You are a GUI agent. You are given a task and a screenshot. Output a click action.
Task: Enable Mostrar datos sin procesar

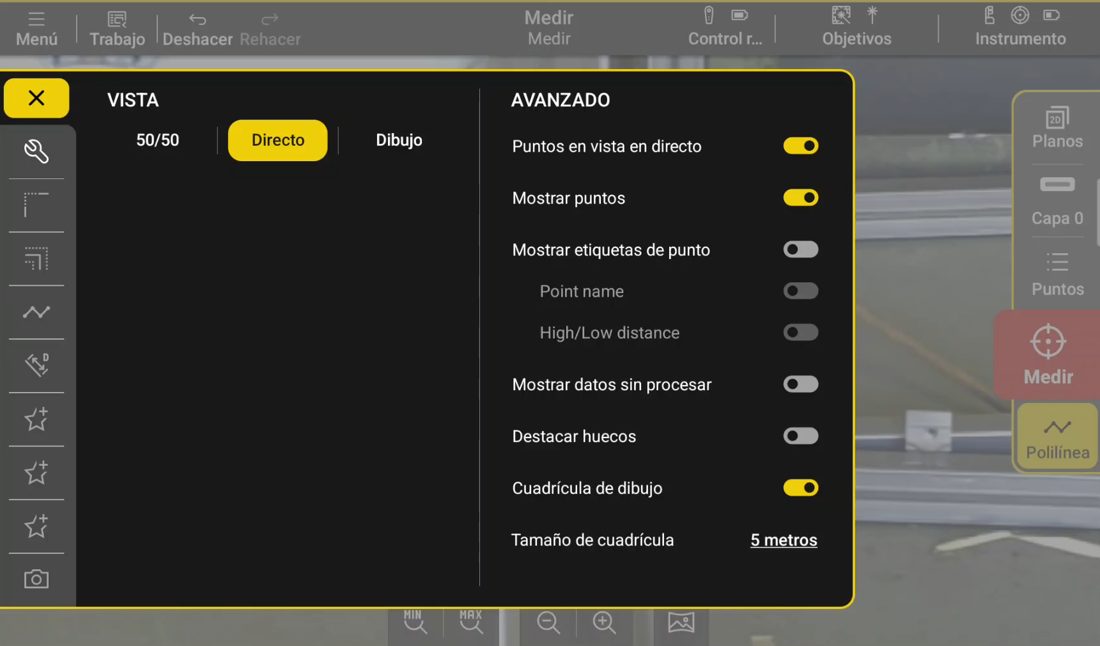coord(800,384)
